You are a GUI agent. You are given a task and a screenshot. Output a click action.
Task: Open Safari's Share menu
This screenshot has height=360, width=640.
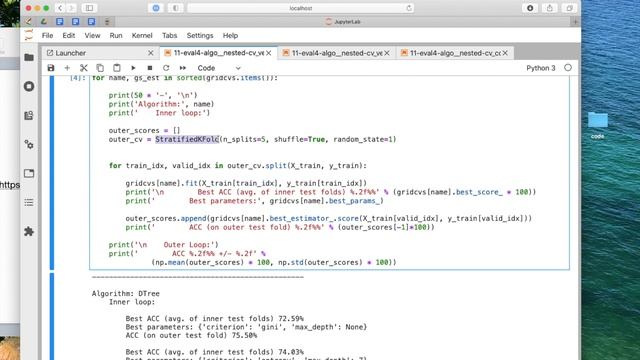tap(549, 8)
